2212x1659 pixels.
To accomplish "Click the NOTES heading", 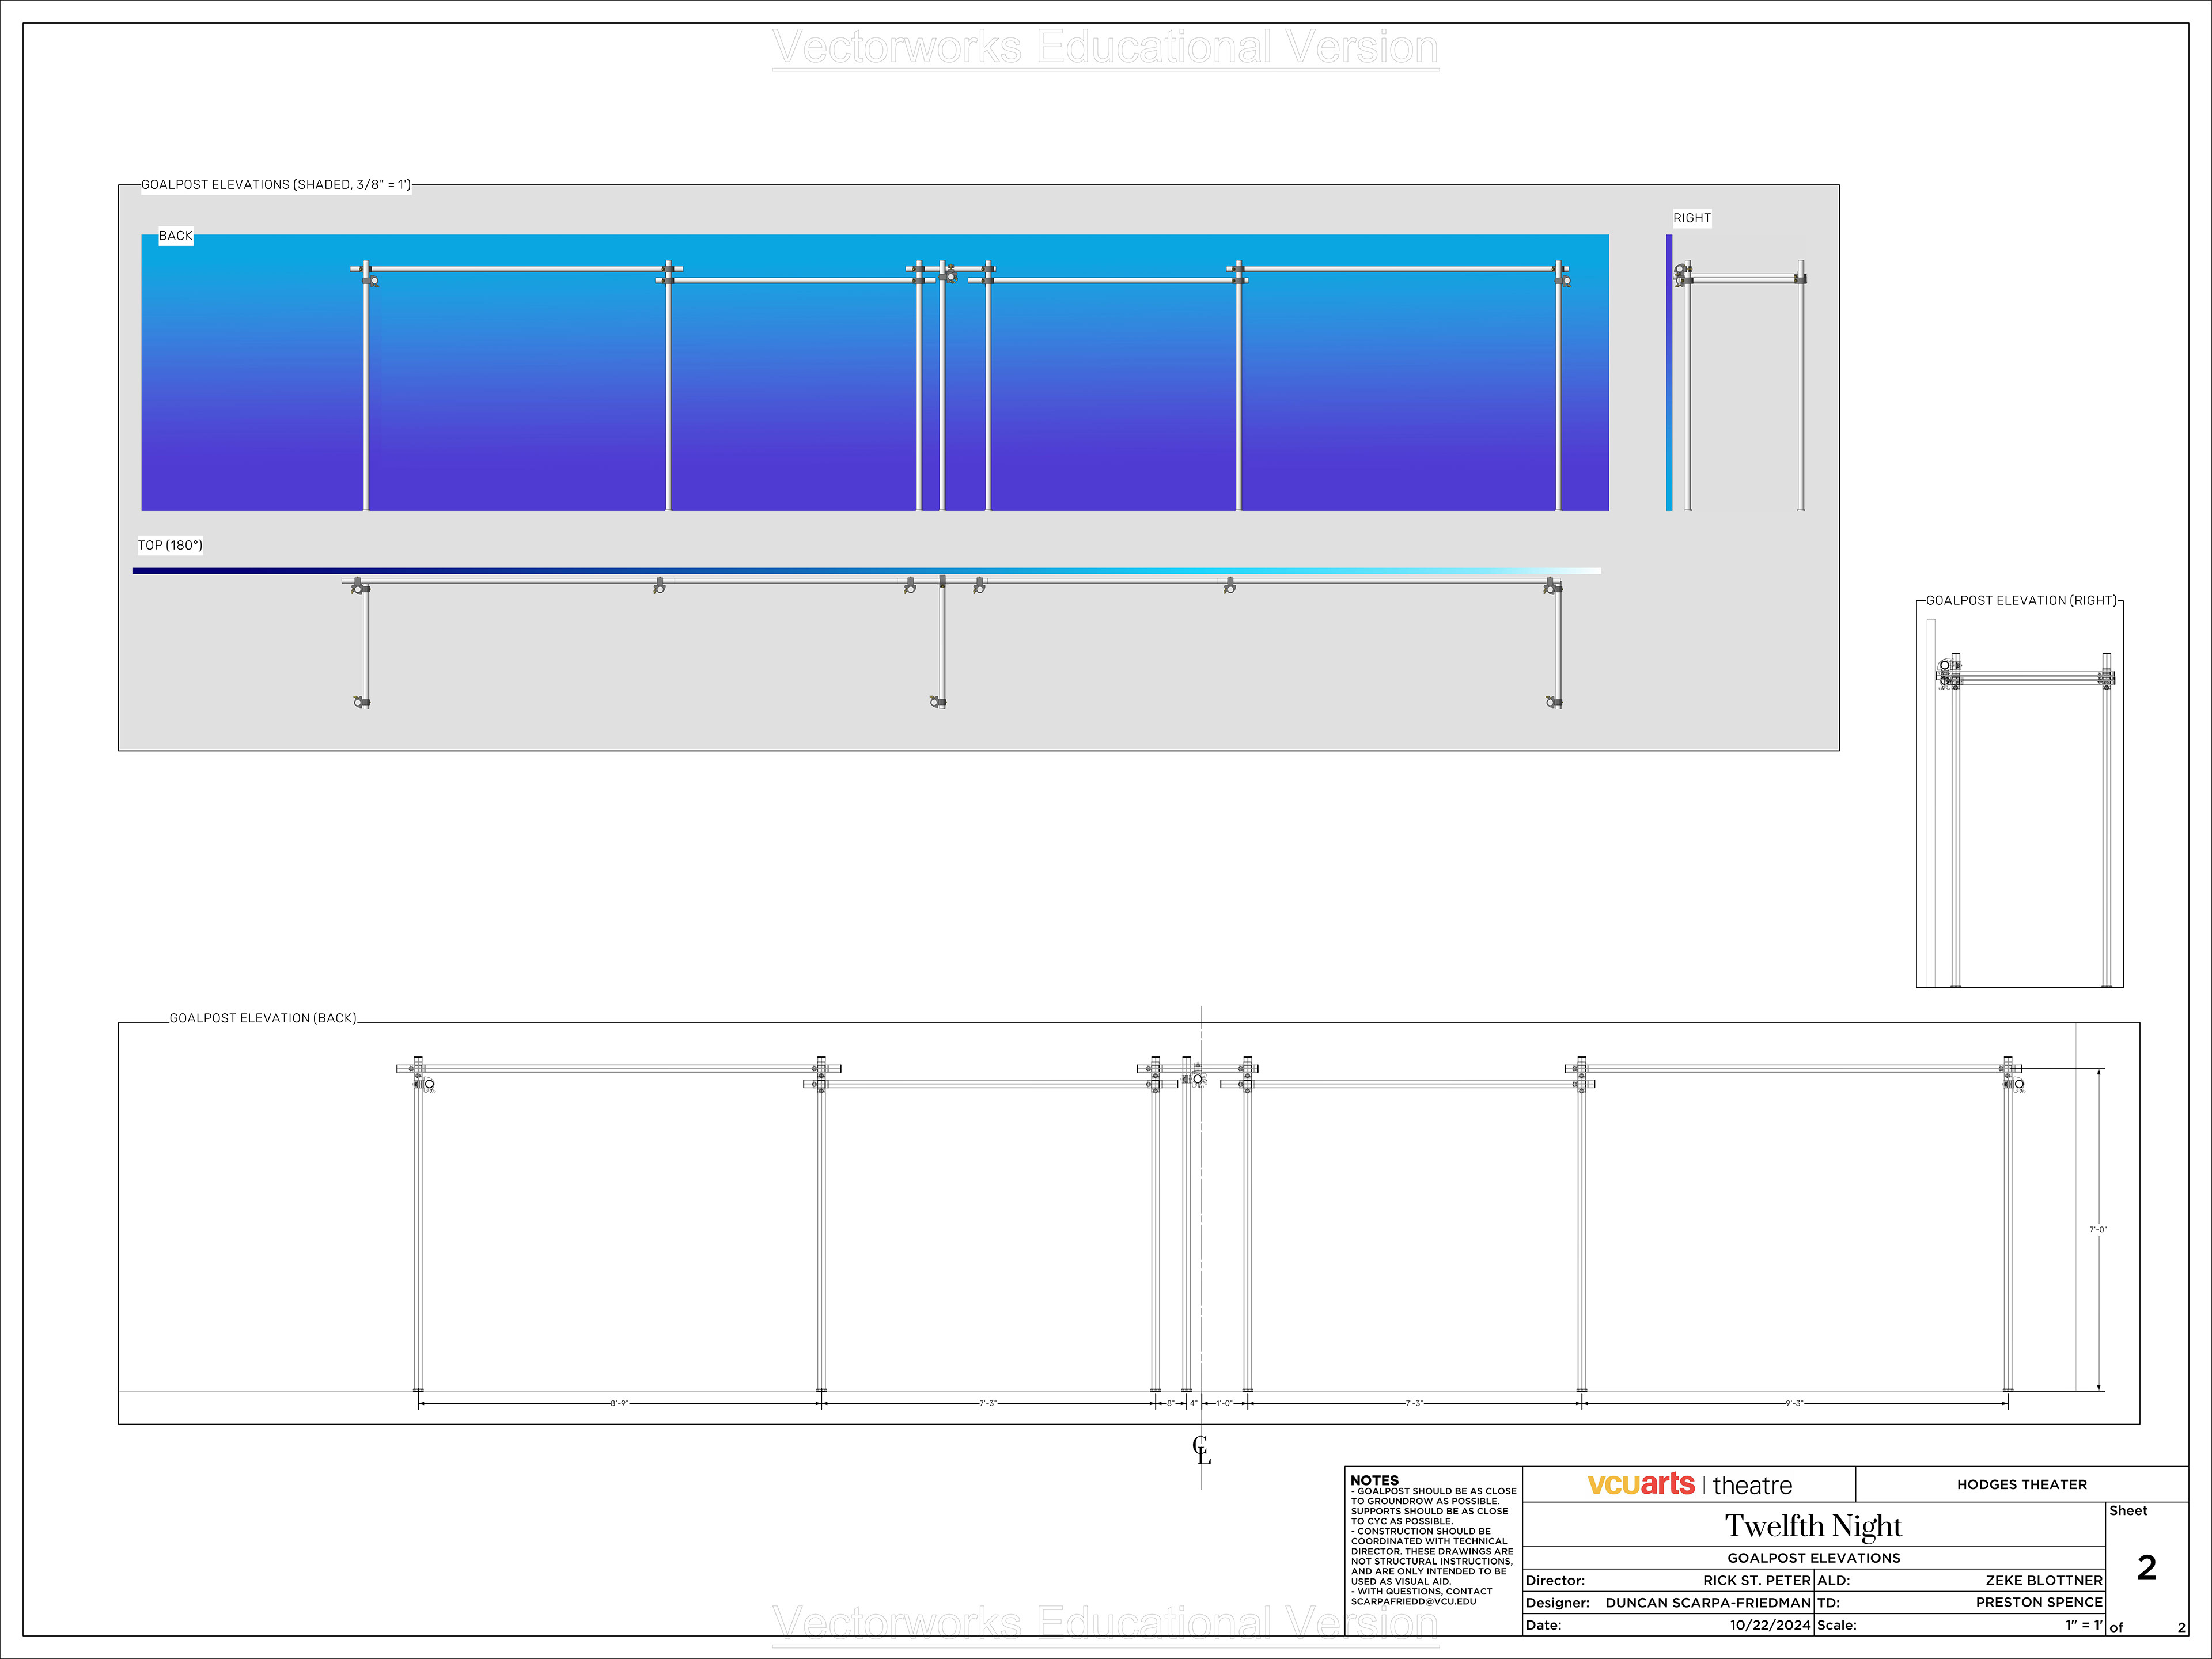I will (x=1374, y=1480).
